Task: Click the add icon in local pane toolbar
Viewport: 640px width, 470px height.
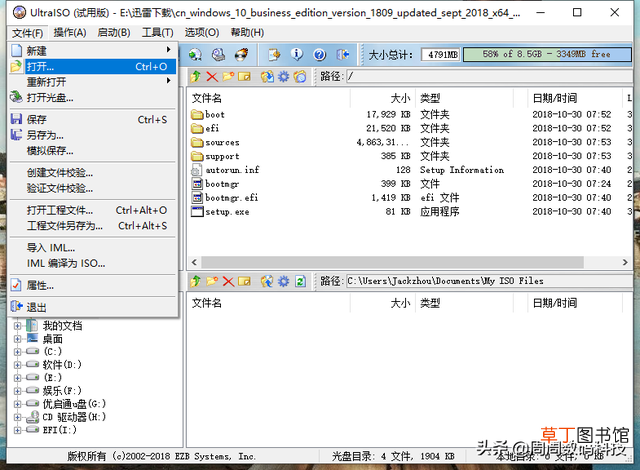Action: coord(267,281)
